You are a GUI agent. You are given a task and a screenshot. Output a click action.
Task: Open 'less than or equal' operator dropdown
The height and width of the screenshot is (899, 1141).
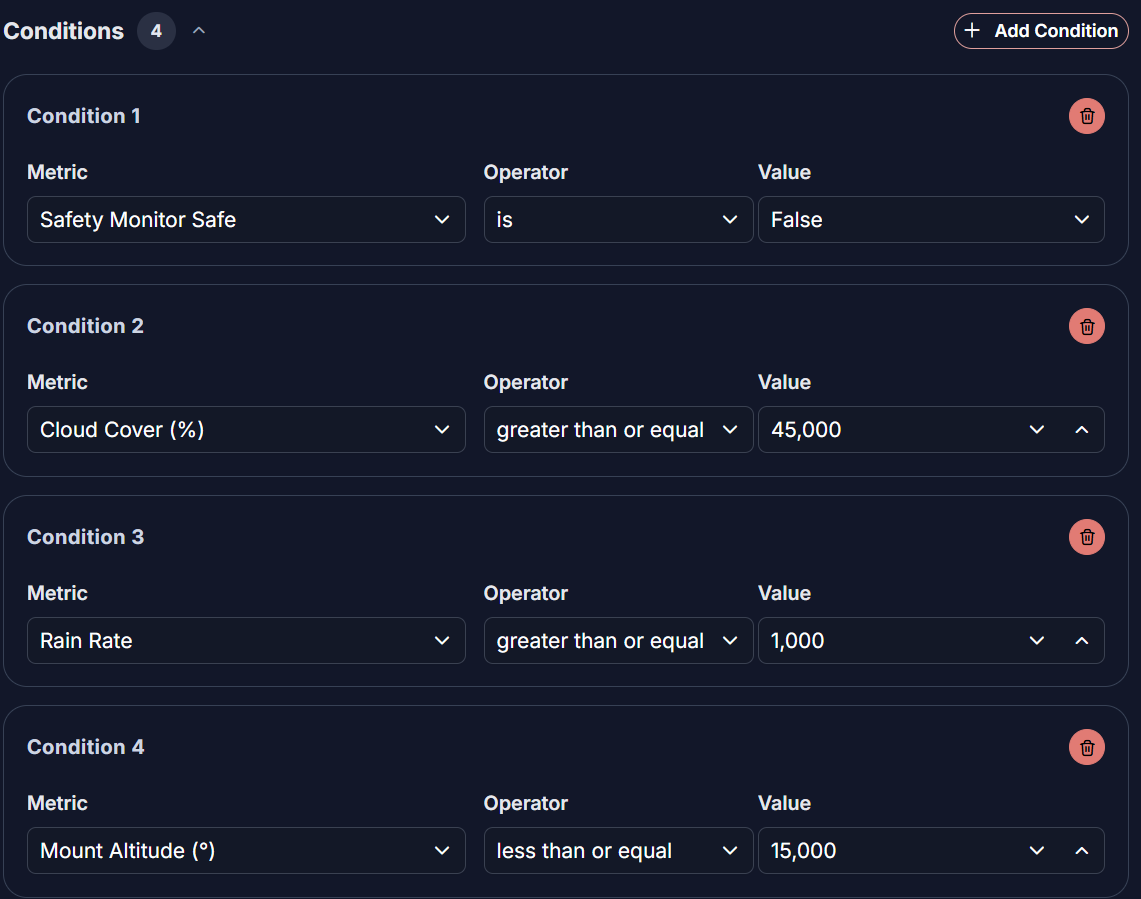point(618,851)
